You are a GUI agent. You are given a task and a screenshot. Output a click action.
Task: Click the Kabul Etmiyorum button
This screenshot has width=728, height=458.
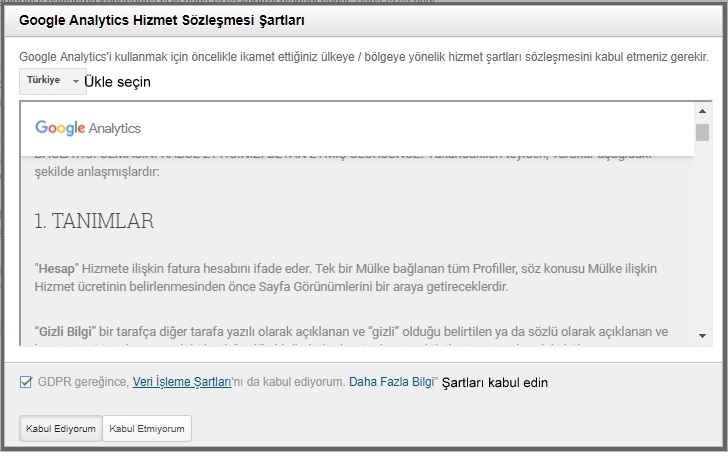point(147,428)
